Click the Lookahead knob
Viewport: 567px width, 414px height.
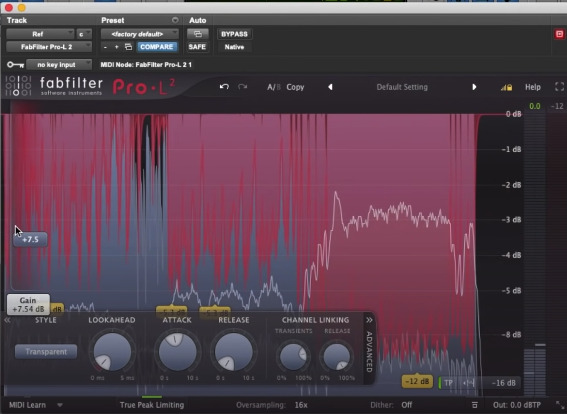click(112, 352)
